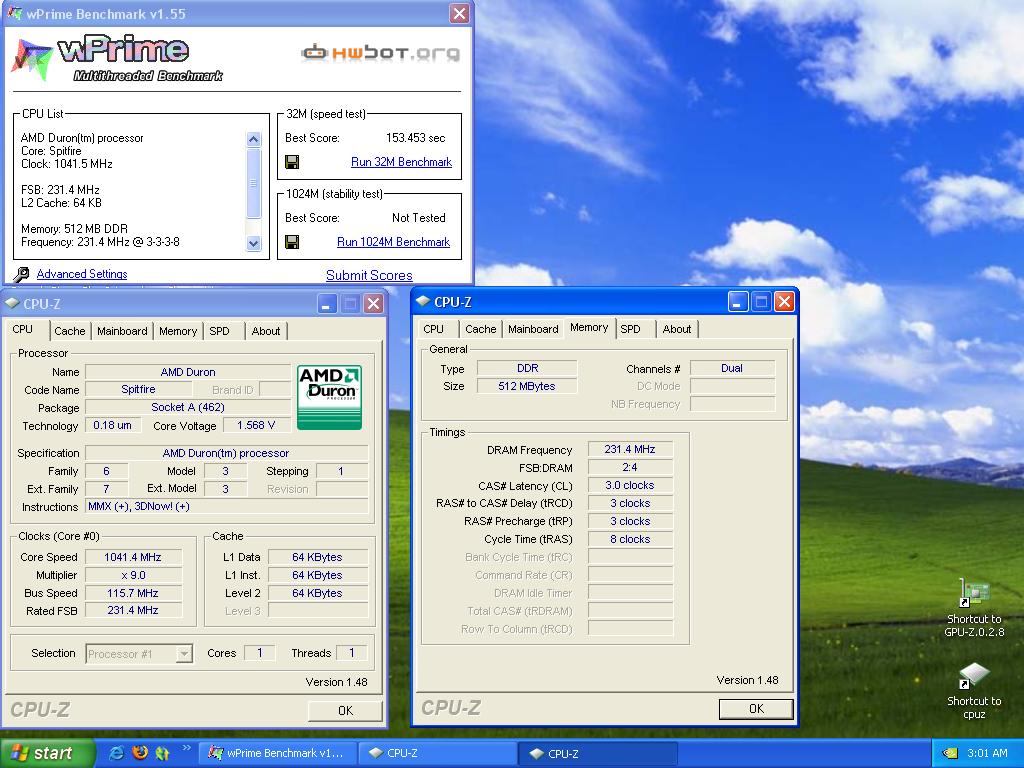Switch to Cache tab in left CPU-Z
1024x768 pixels.
click(x=70, y=331)
